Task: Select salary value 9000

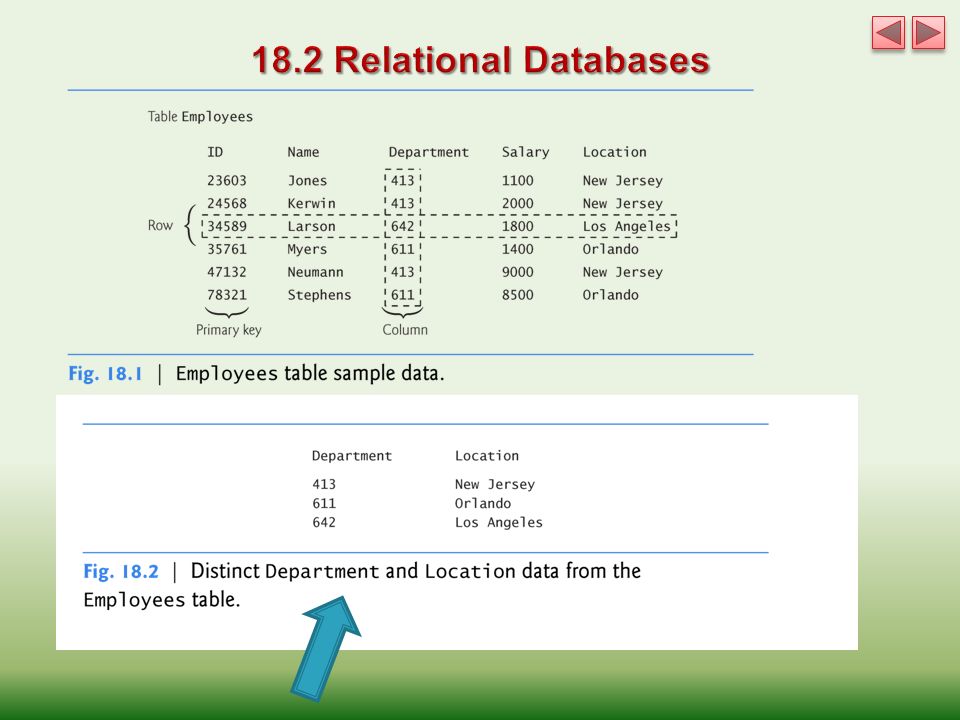Action: click(517, 272)
